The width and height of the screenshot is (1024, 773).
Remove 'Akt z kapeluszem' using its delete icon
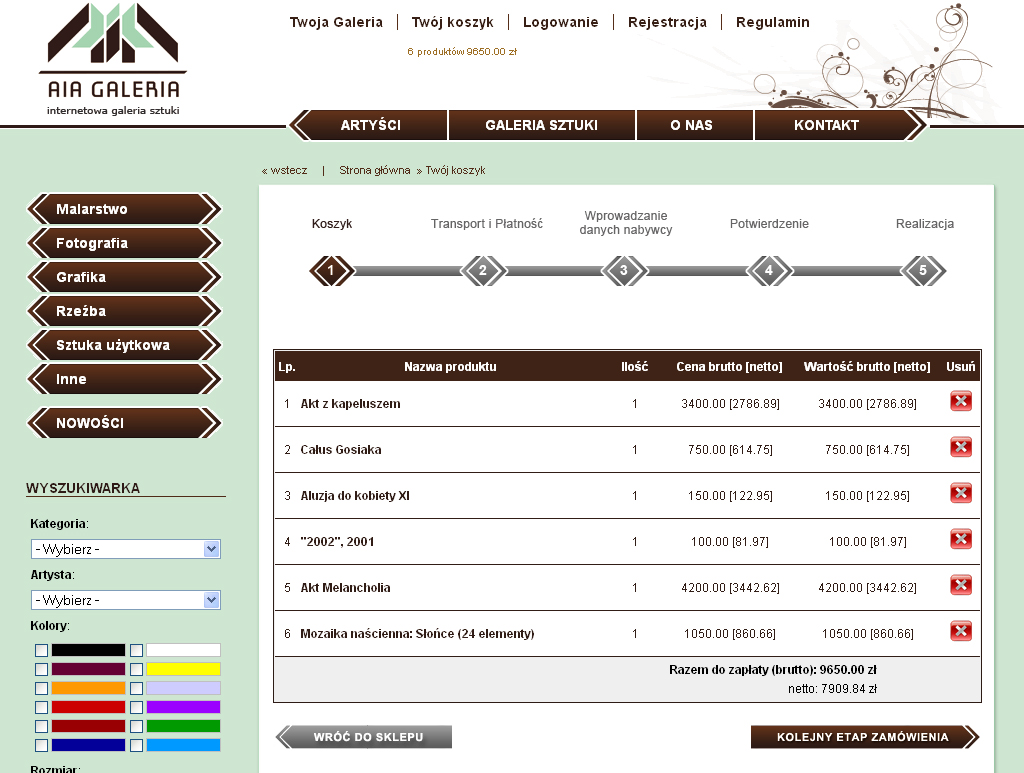point(960,402)
